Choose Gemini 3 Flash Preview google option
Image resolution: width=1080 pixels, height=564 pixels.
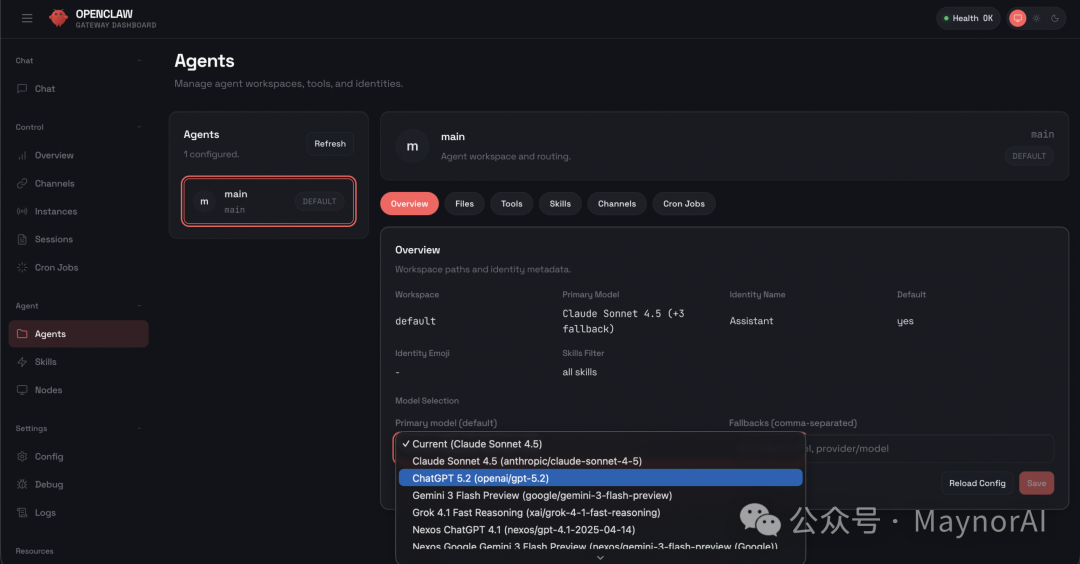(x=601, y=496)
